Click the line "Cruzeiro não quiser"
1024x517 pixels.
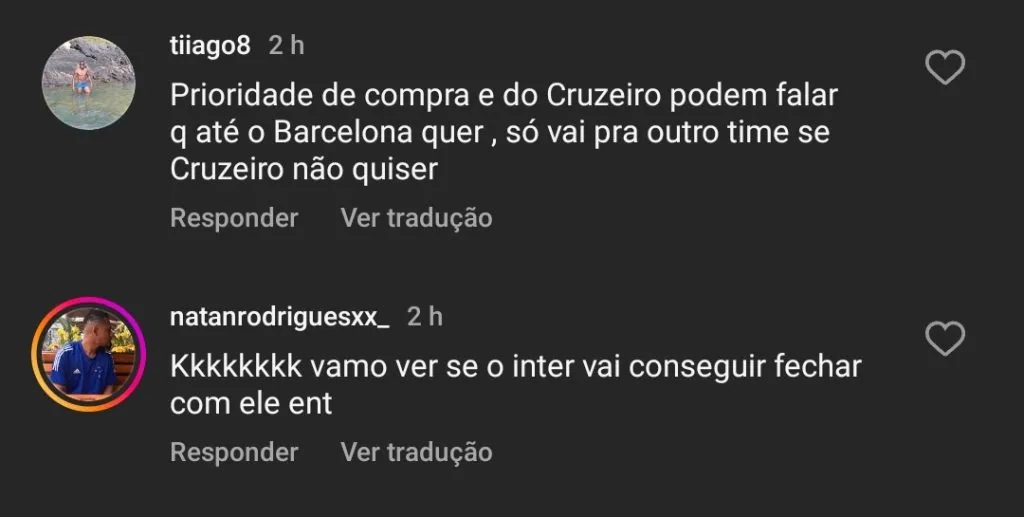click(x=304, y=169)
